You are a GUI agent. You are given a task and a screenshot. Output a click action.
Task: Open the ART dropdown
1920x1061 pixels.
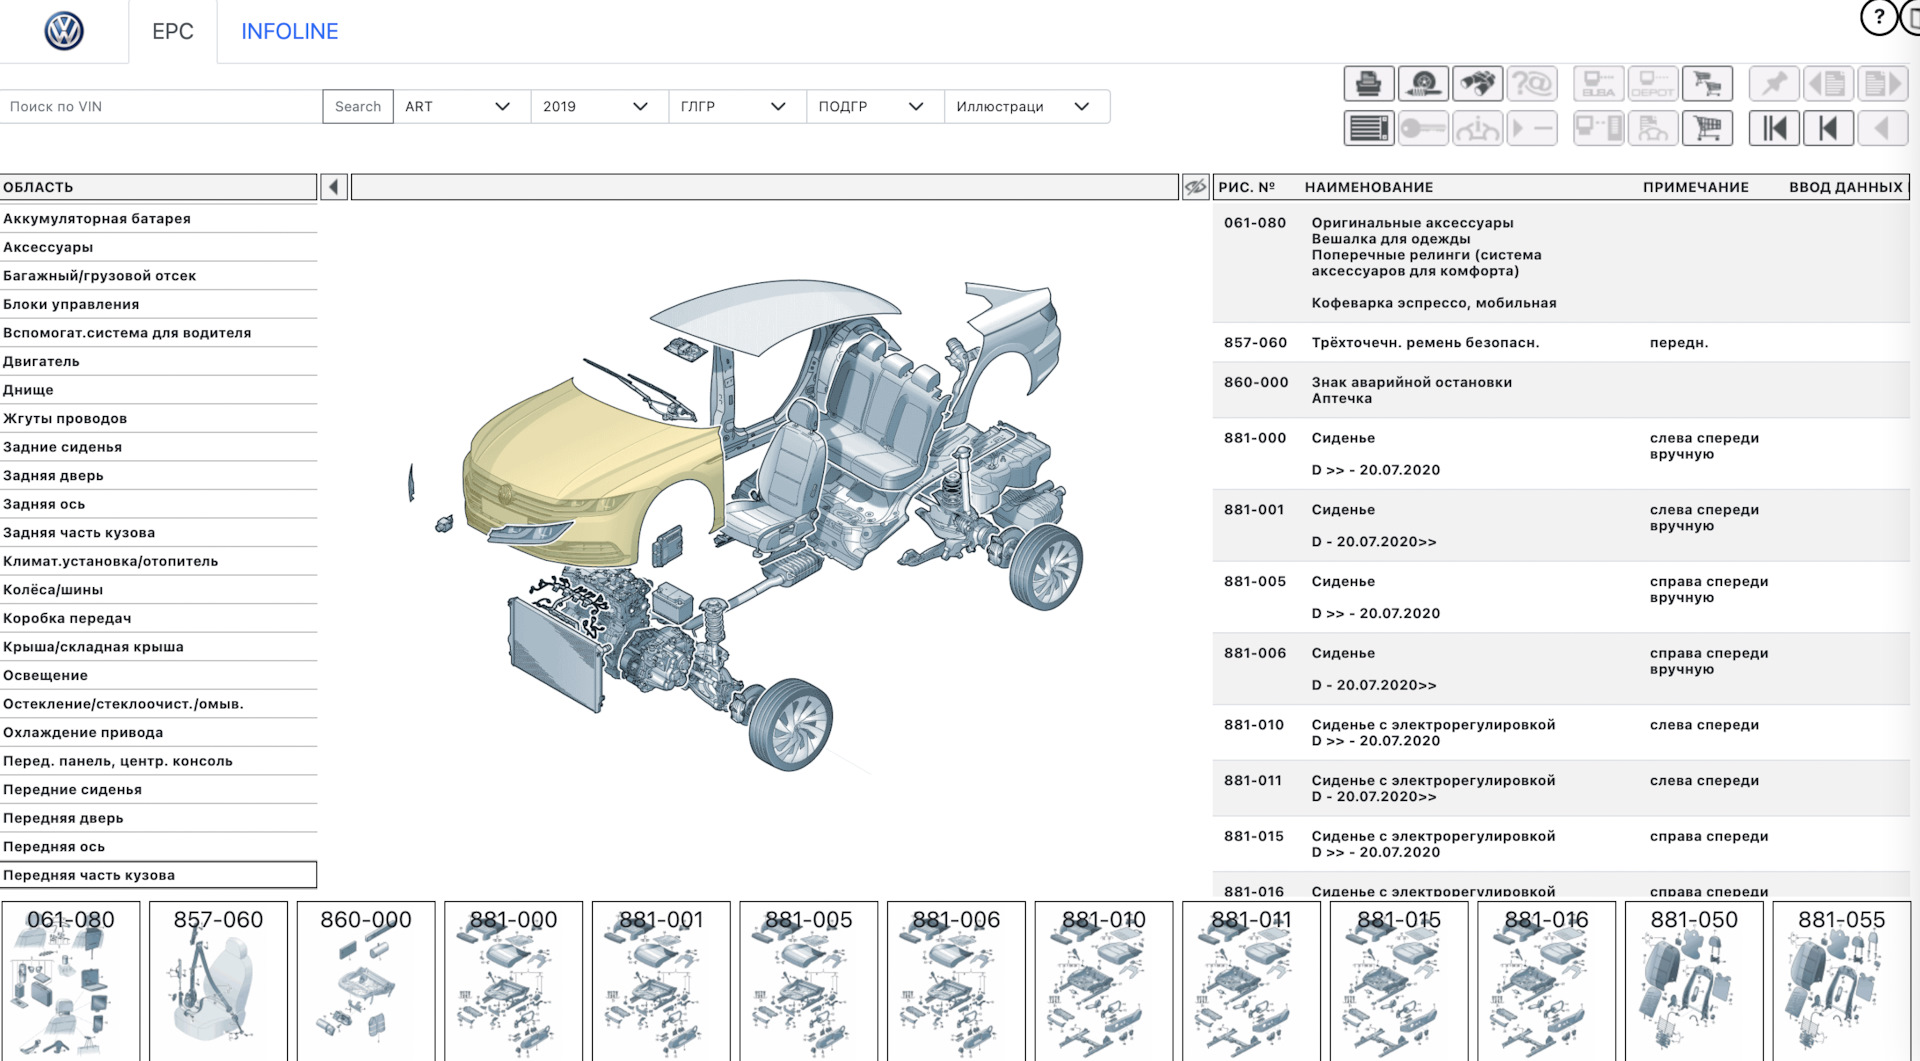tap(460, 107)
